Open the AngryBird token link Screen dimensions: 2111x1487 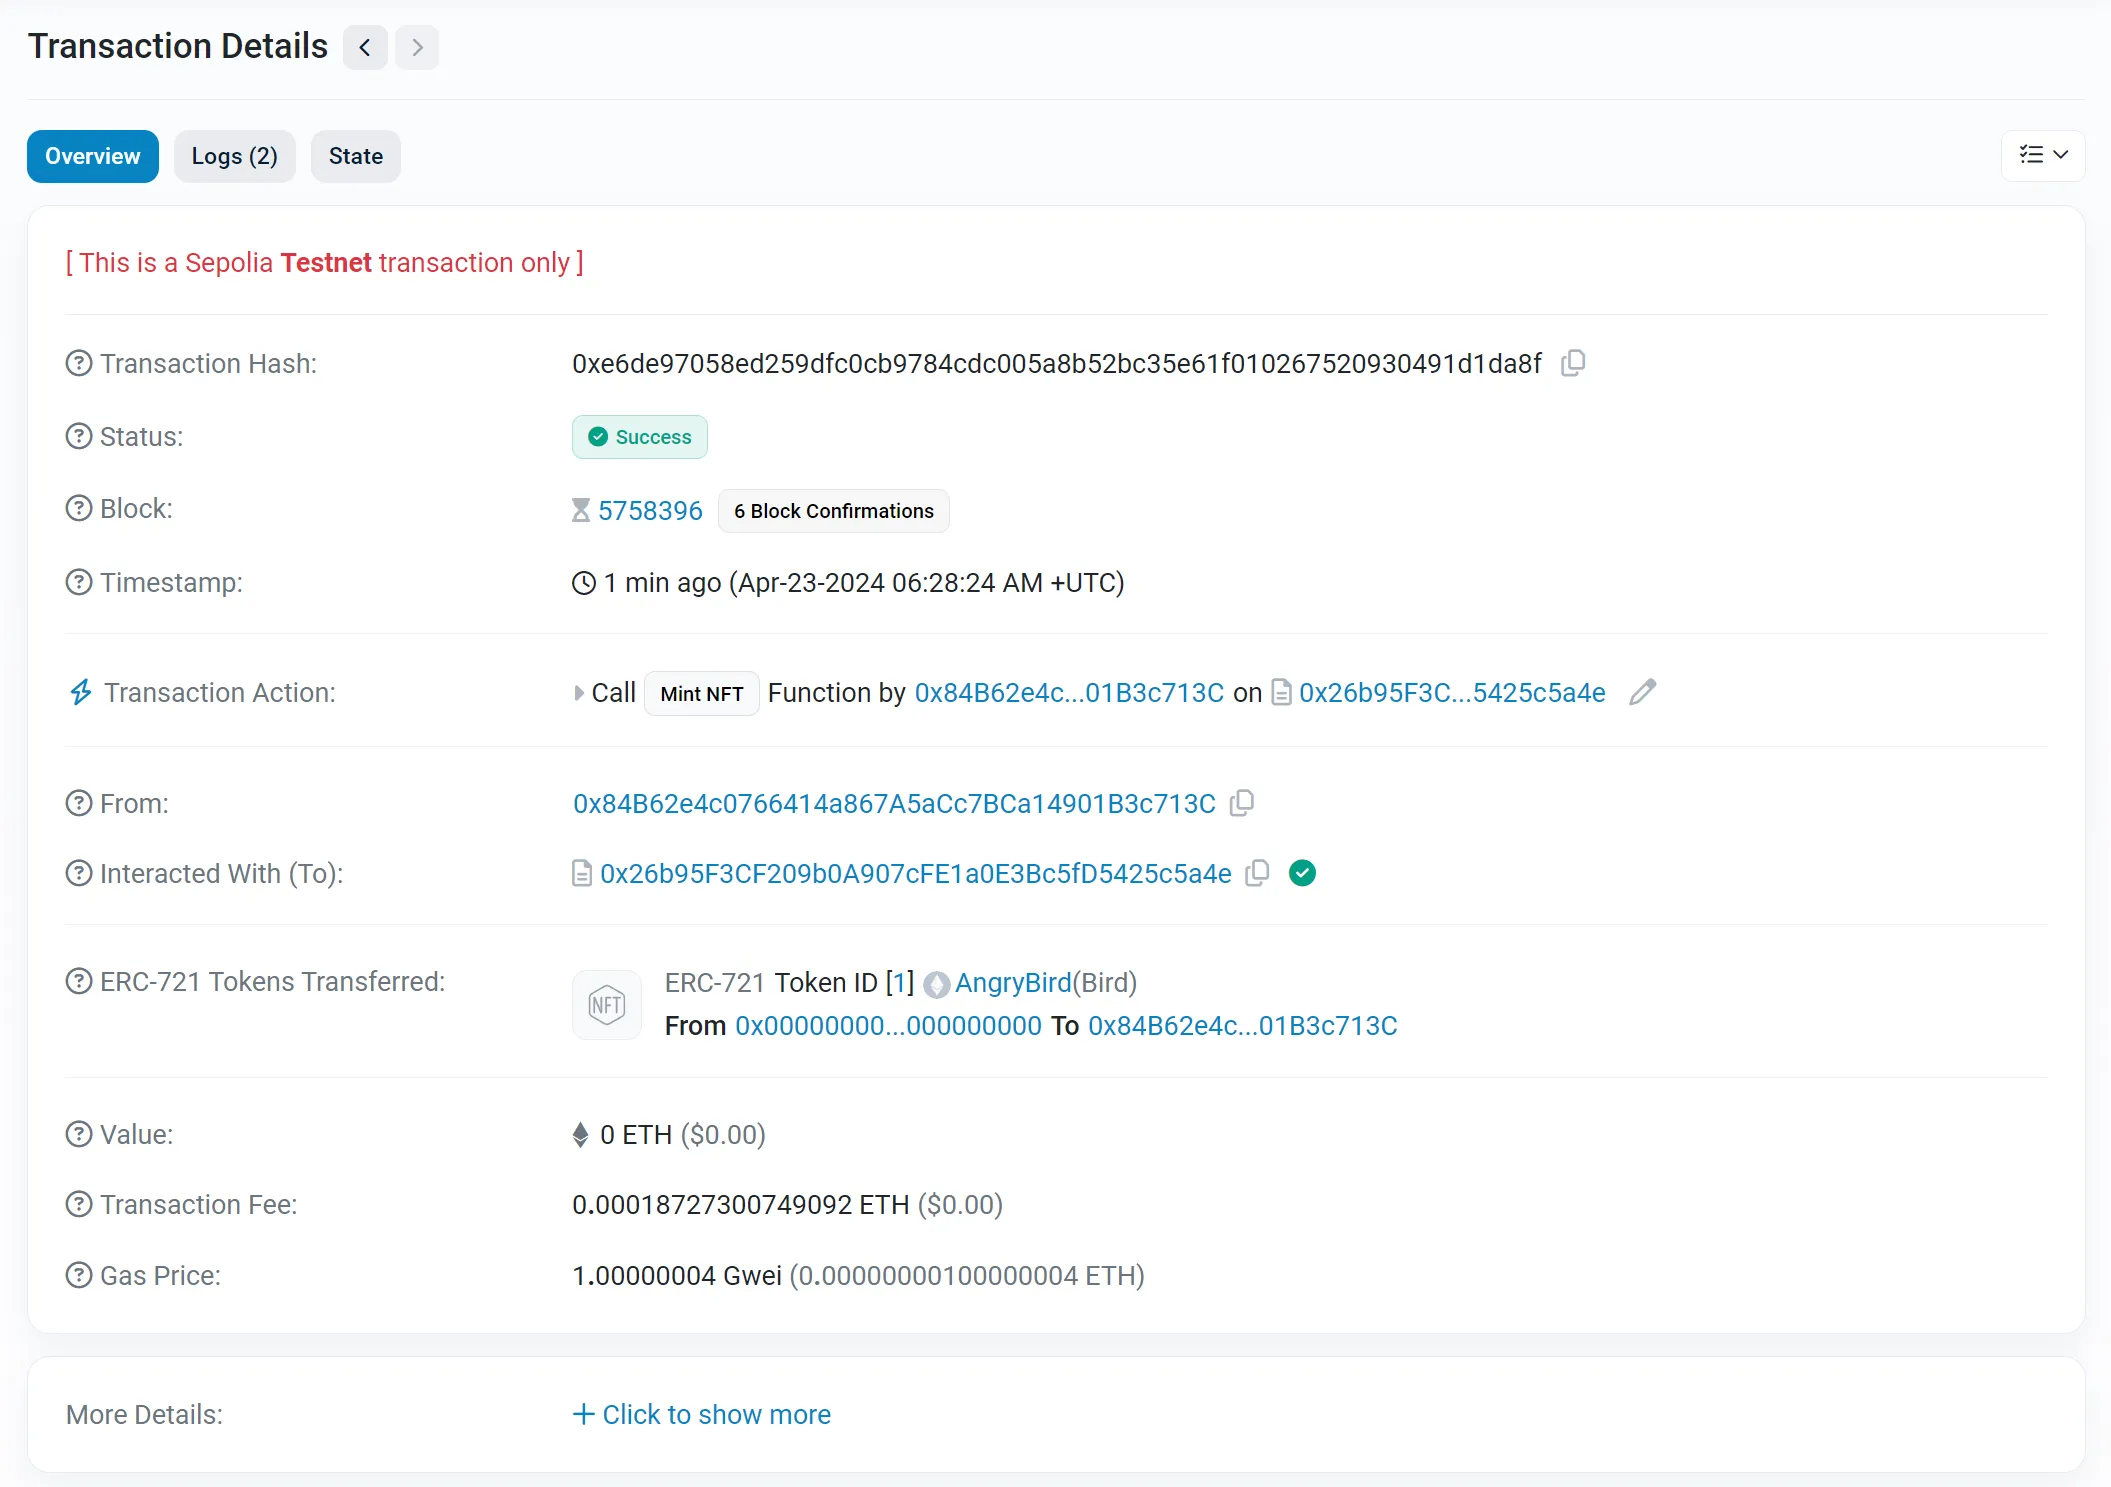click(x=1012, y=983)
